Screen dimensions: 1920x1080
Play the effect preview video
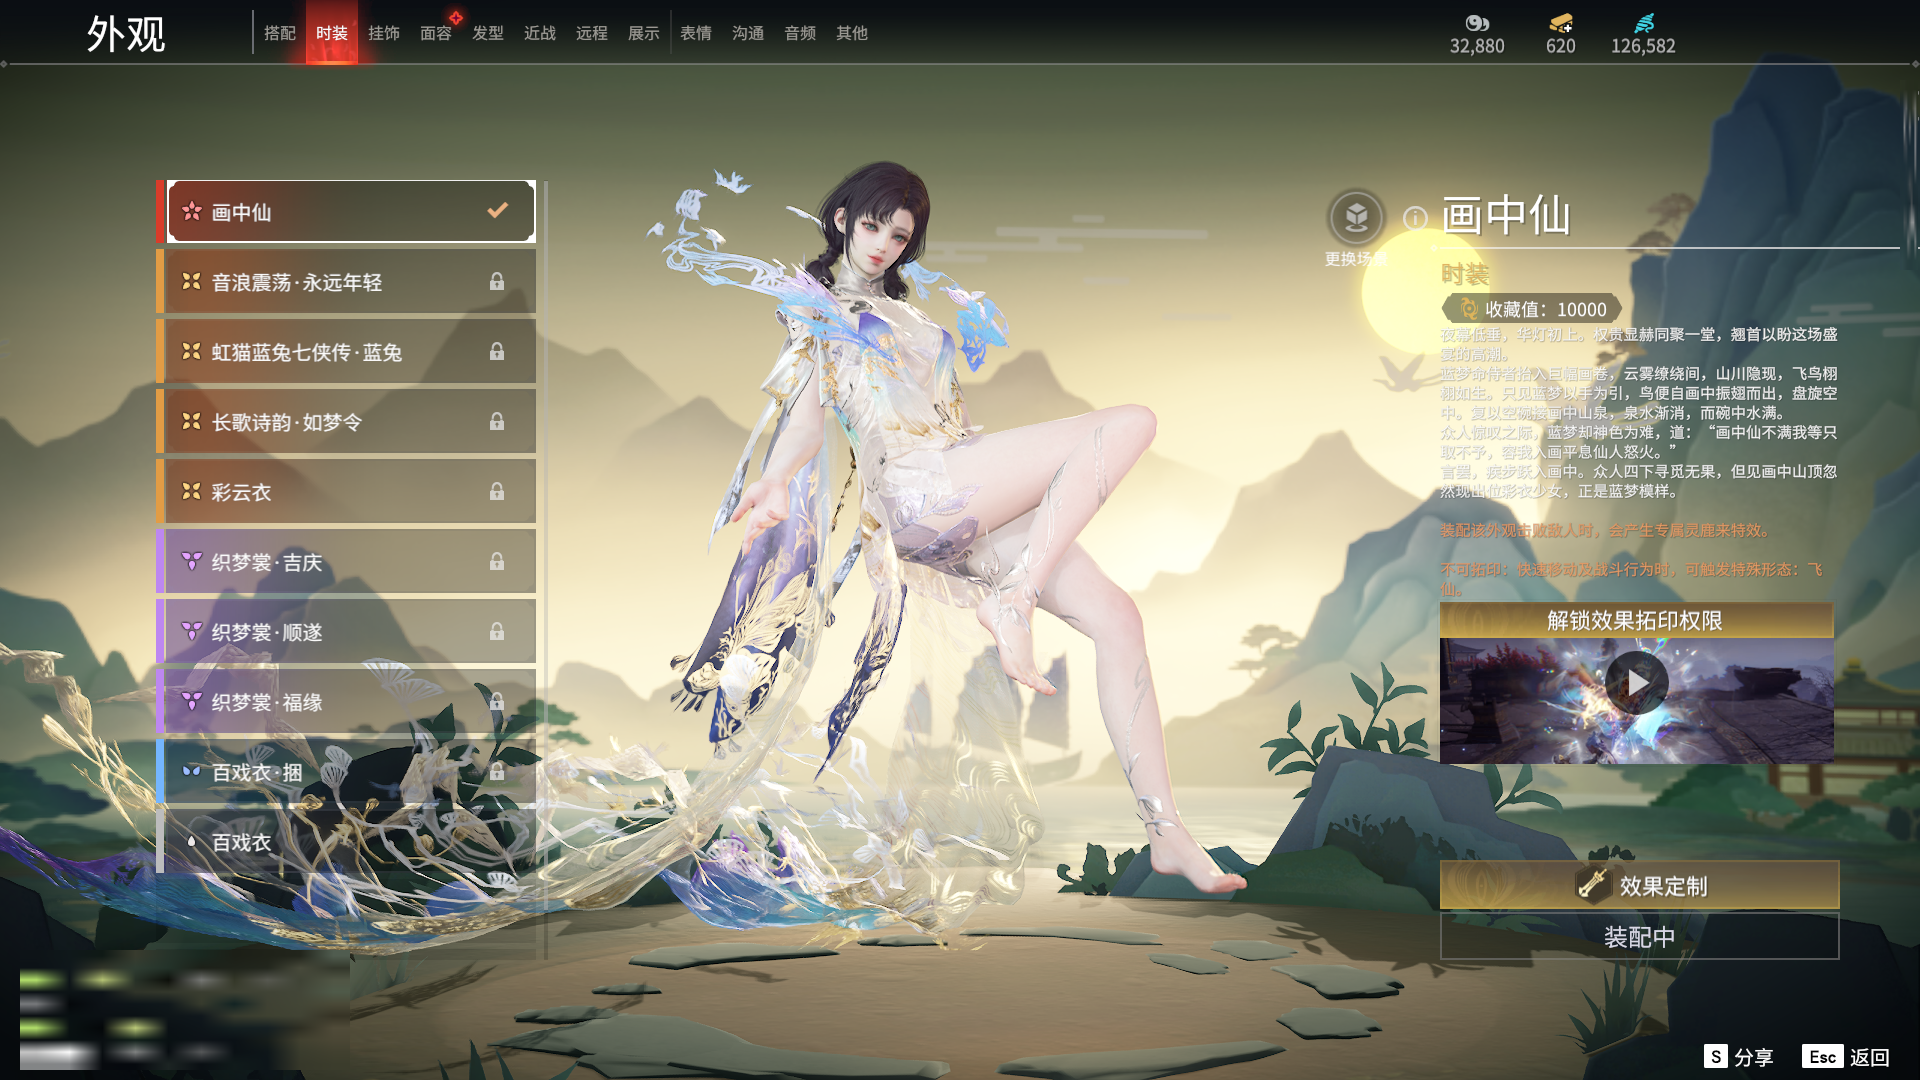pos(1636,683)
